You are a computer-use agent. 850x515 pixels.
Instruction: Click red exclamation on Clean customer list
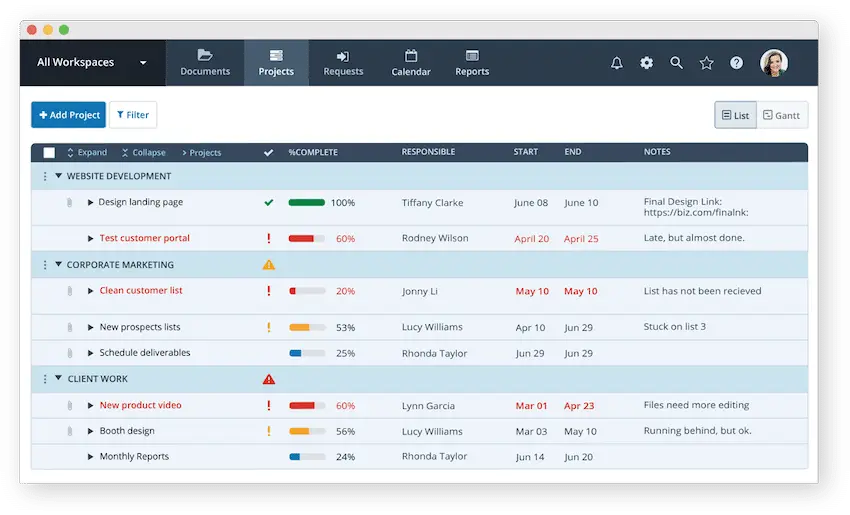(268, 291)
